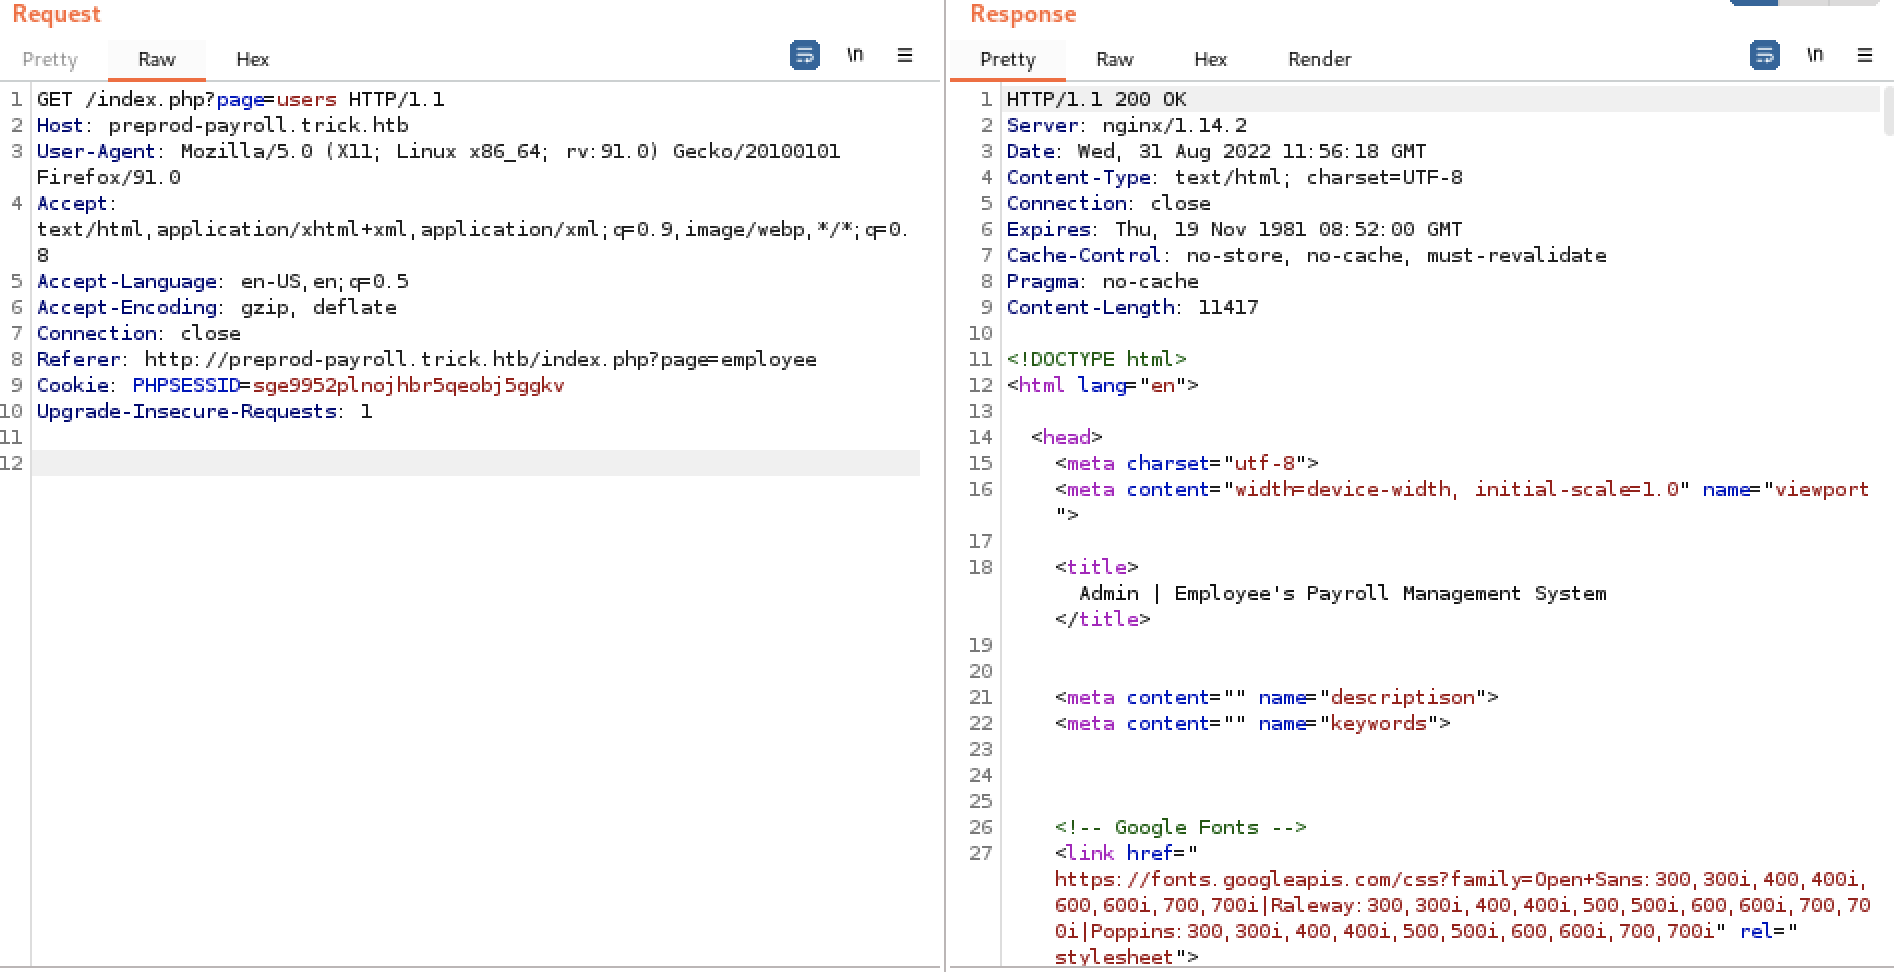Select Raw tab in Request panel
Image resolution: width=1894 pixels, height=972 pixels.
(x=157, y=60)
